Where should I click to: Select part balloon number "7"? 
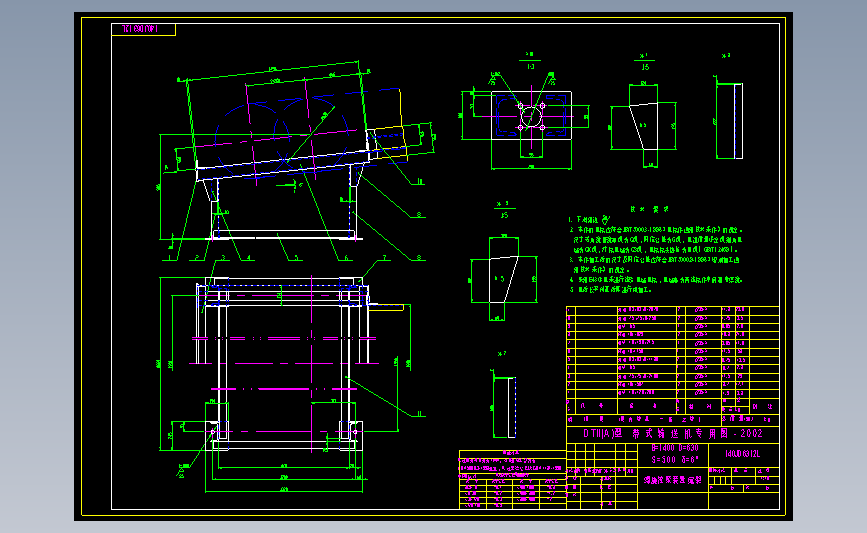tap(384, 258)
